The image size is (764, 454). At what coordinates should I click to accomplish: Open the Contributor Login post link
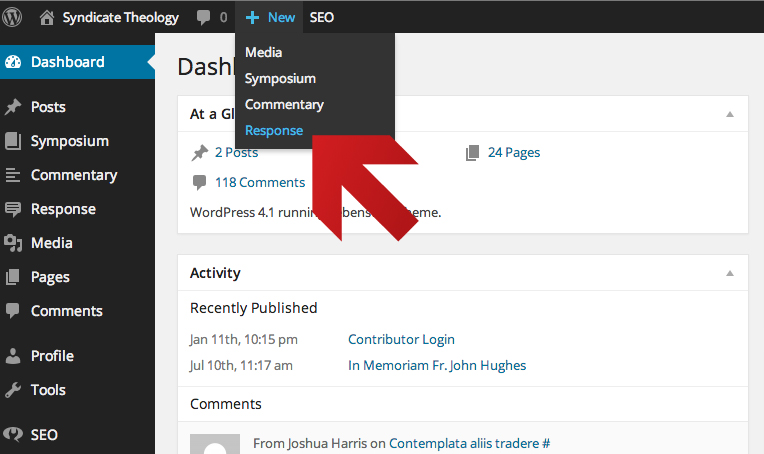(x=401, y=339)
